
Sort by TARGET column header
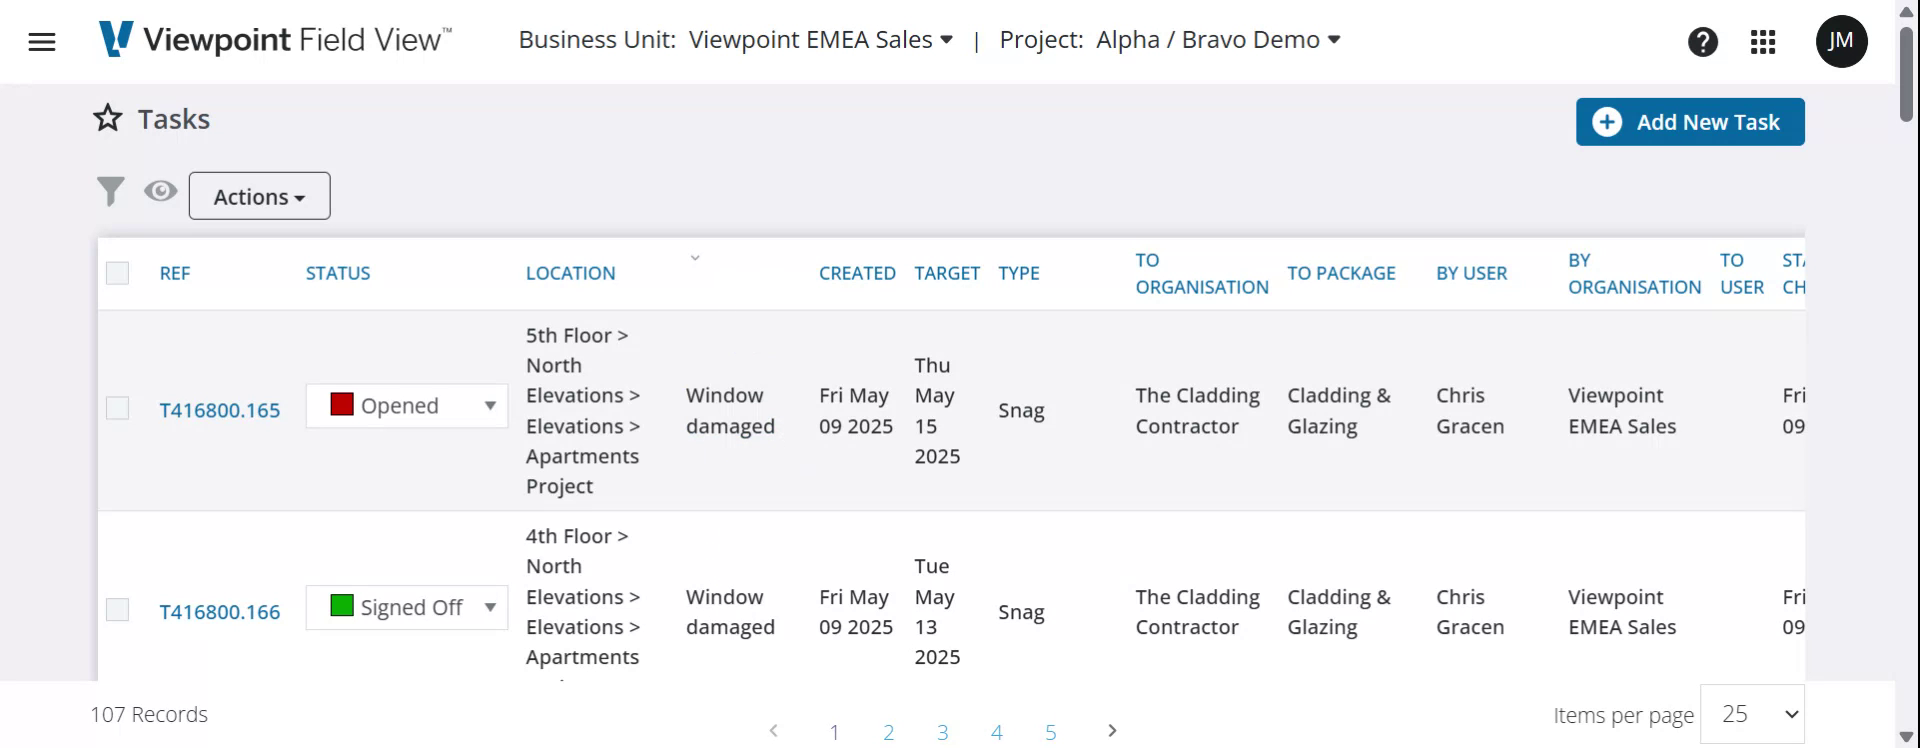click(947, 273)
